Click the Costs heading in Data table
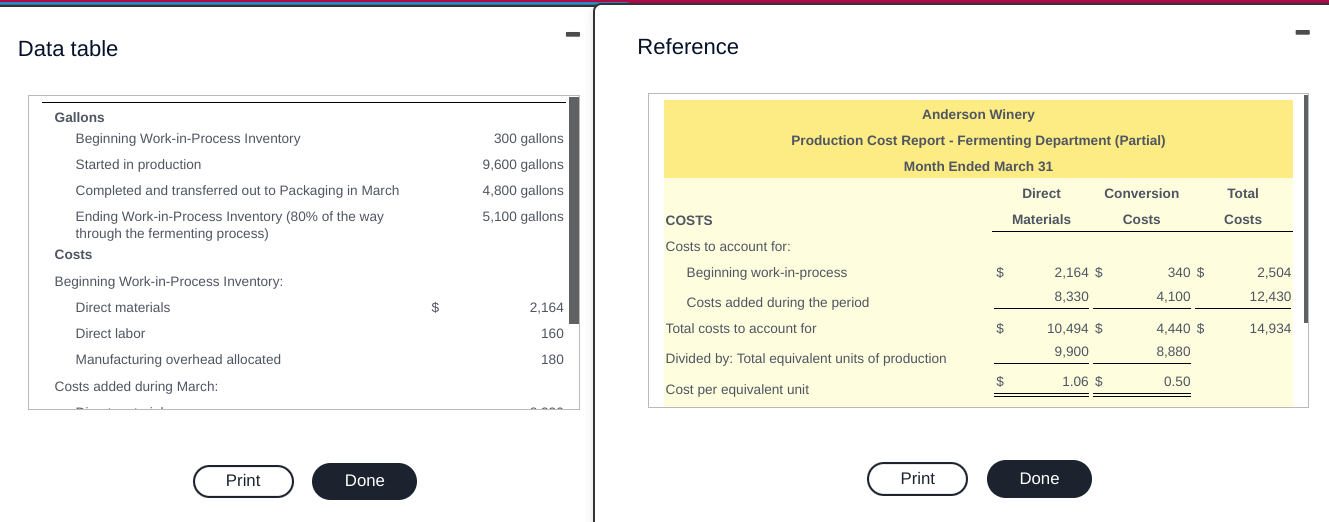This screenshot has height=522, width=1329. point(73,254)
